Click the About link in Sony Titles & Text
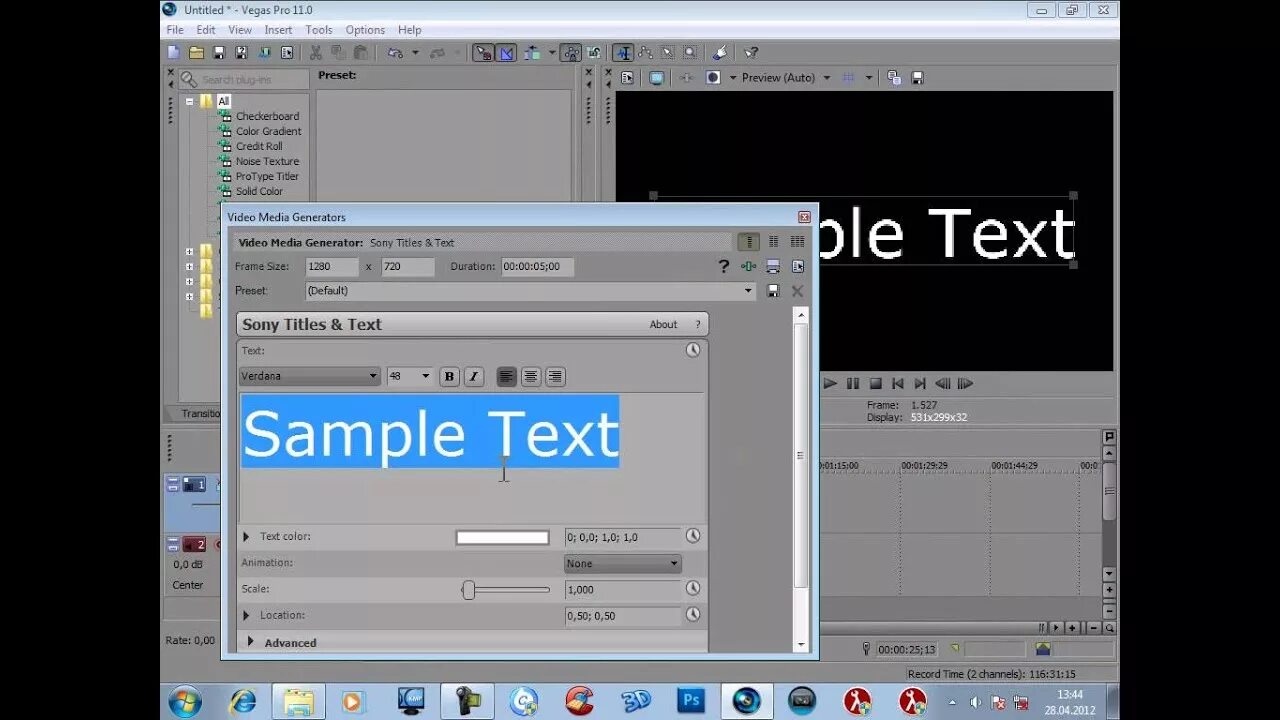This screenshot has height=720, width=1280. (663, 323)
